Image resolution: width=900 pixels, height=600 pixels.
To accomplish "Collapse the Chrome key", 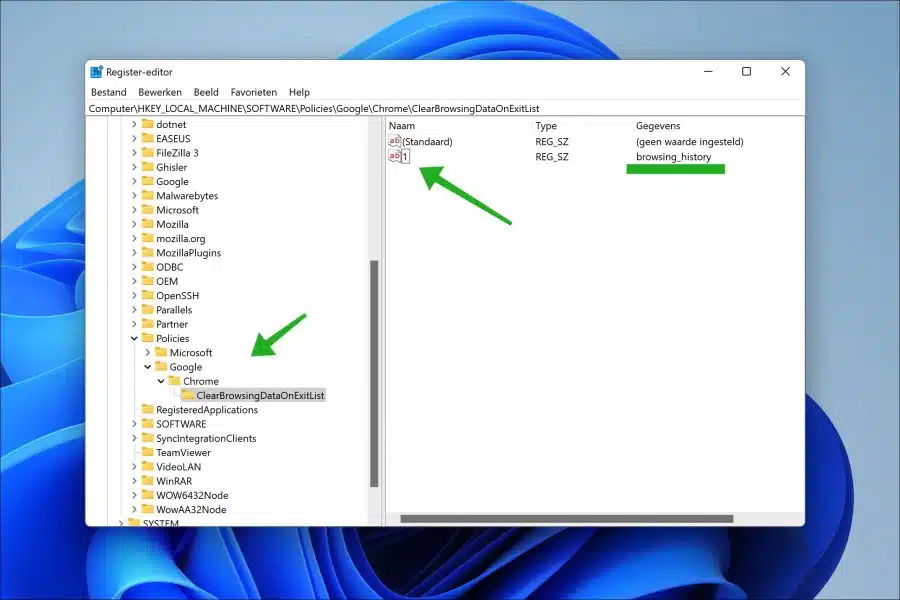I will tap(161, 381).
